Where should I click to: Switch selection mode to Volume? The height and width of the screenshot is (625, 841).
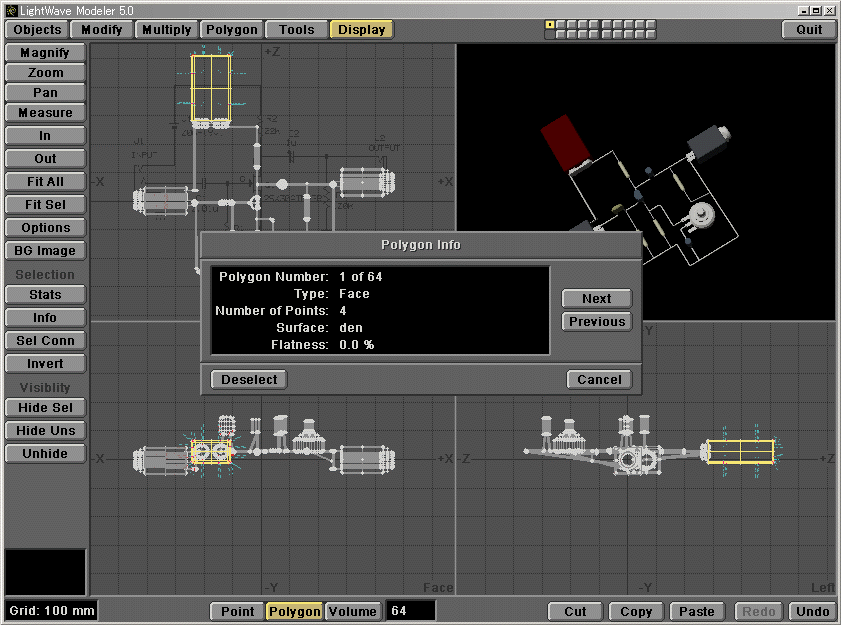click(352, 611)
